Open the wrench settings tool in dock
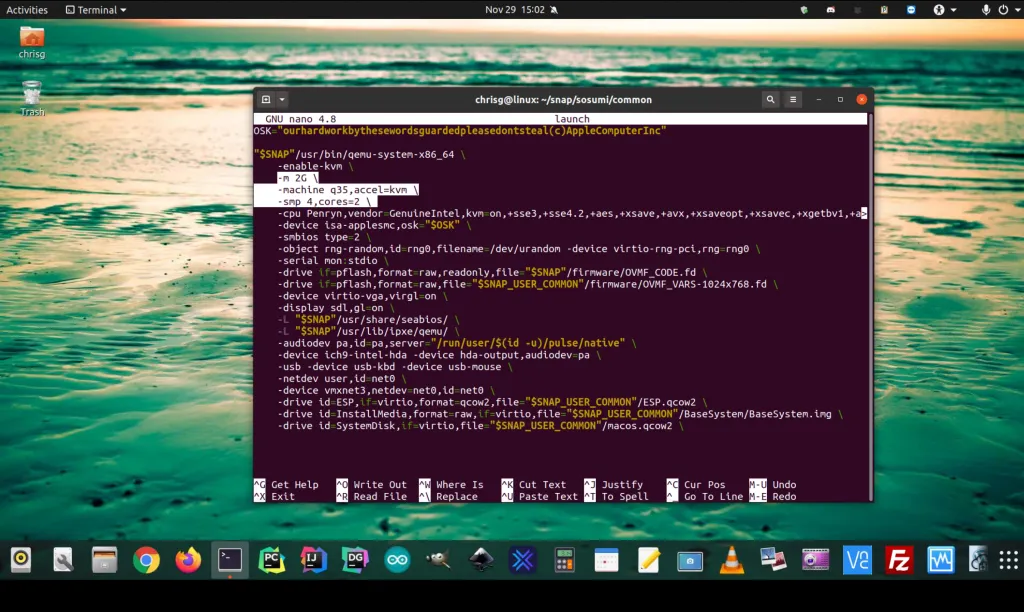 click(63, 559)
